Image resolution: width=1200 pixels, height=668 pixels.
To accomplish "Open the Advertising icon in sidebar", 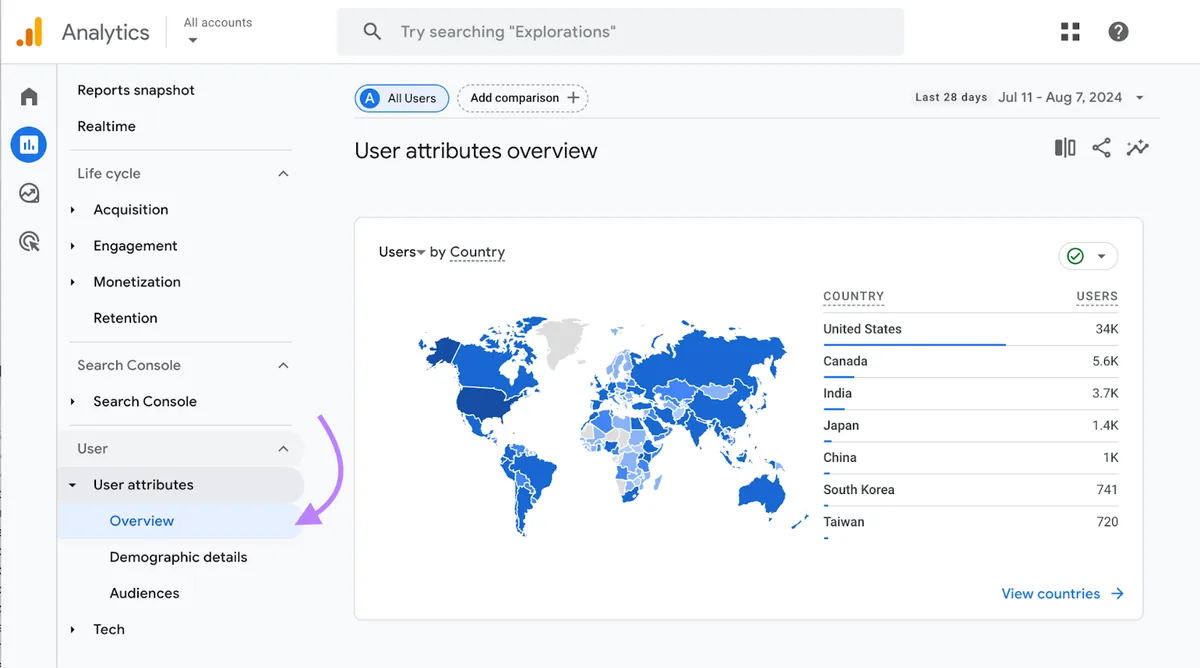I will click(29, 241).
